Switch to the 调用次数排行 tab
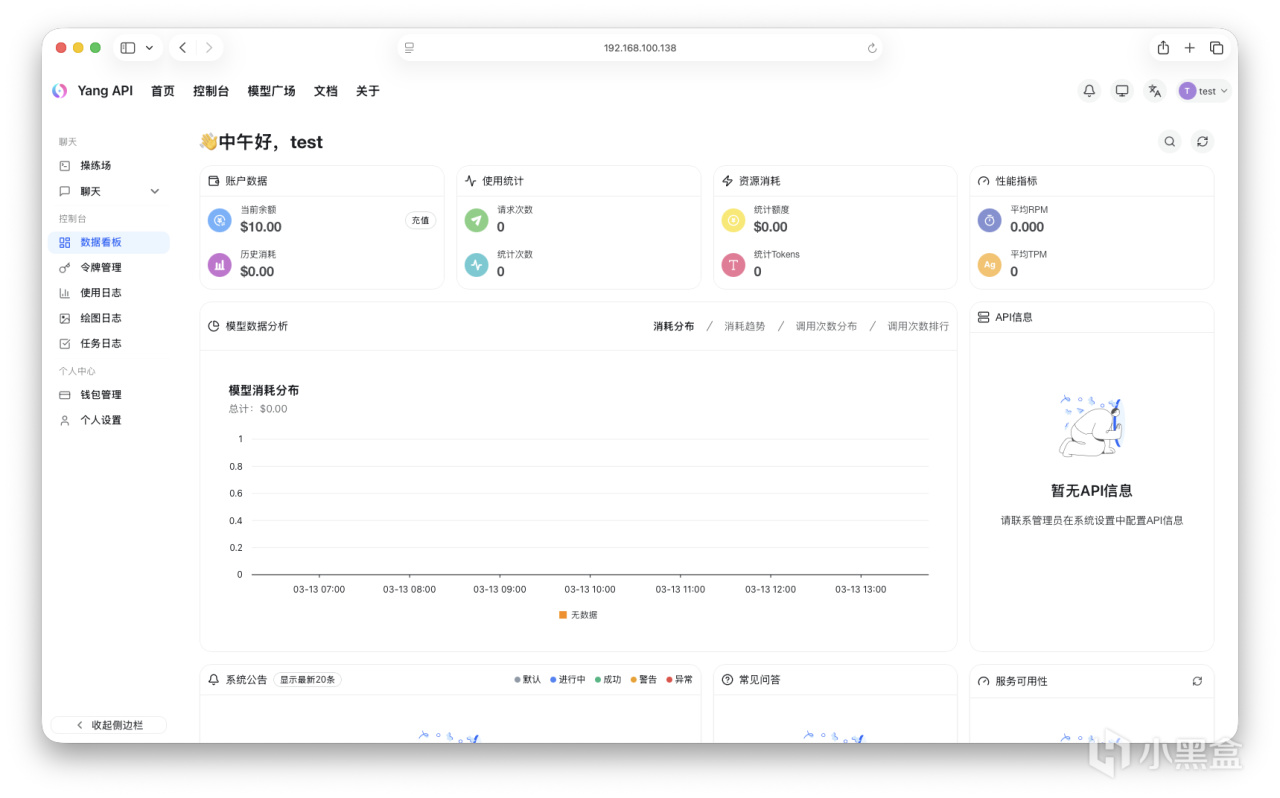1280x798 pixels. pos(918,326)
